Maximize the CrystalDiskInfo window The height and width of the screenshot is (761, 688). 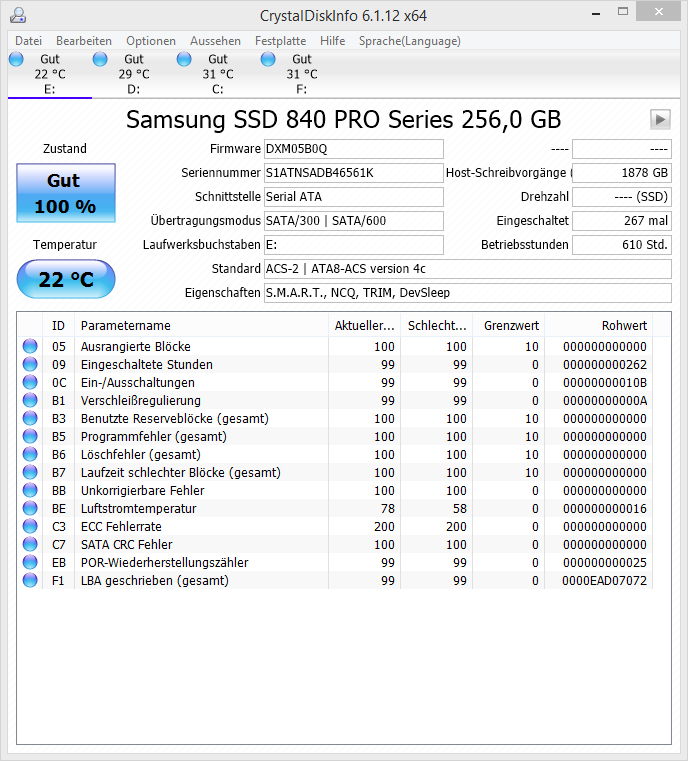(623, 12)
